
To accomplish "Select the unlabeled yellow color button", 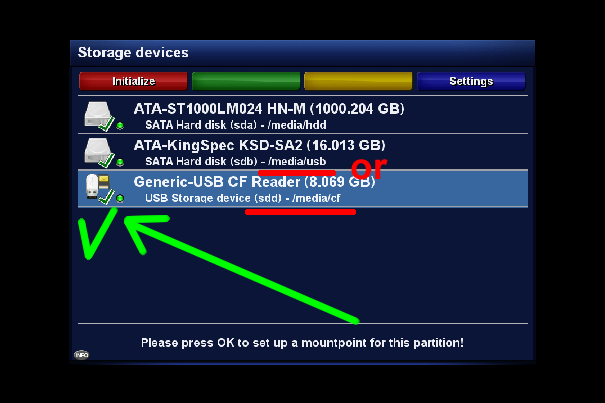I will coord(358,81).
